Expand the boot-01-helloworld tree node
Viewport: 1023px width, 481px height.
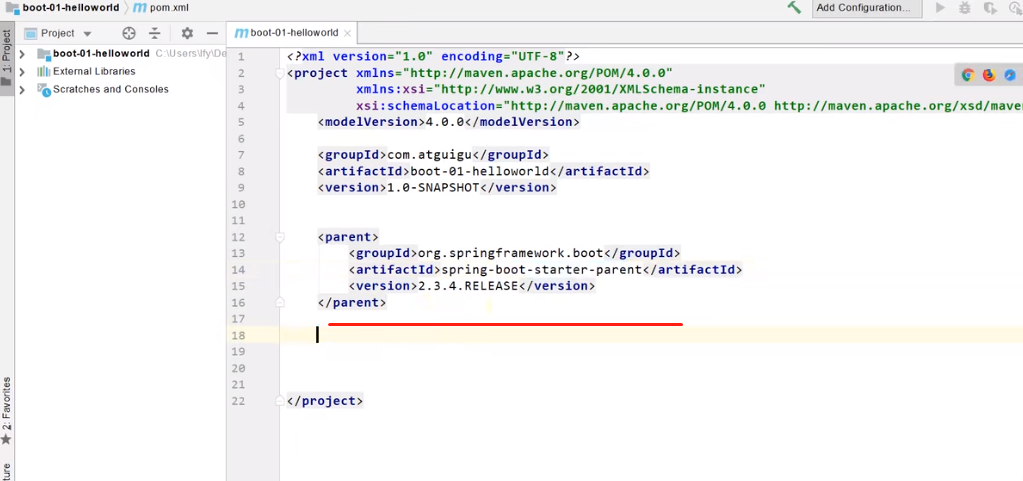pyautogui.click(x=22, y=54)
